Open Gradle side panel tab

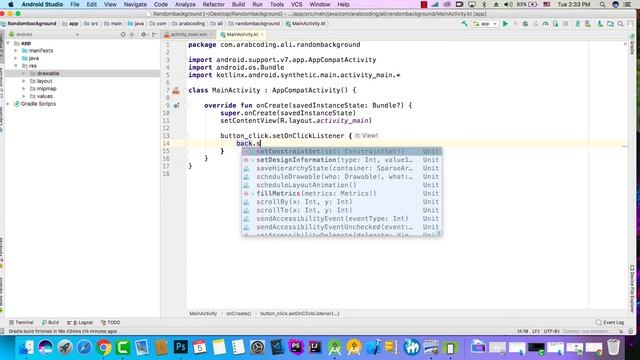pos(632,45)
